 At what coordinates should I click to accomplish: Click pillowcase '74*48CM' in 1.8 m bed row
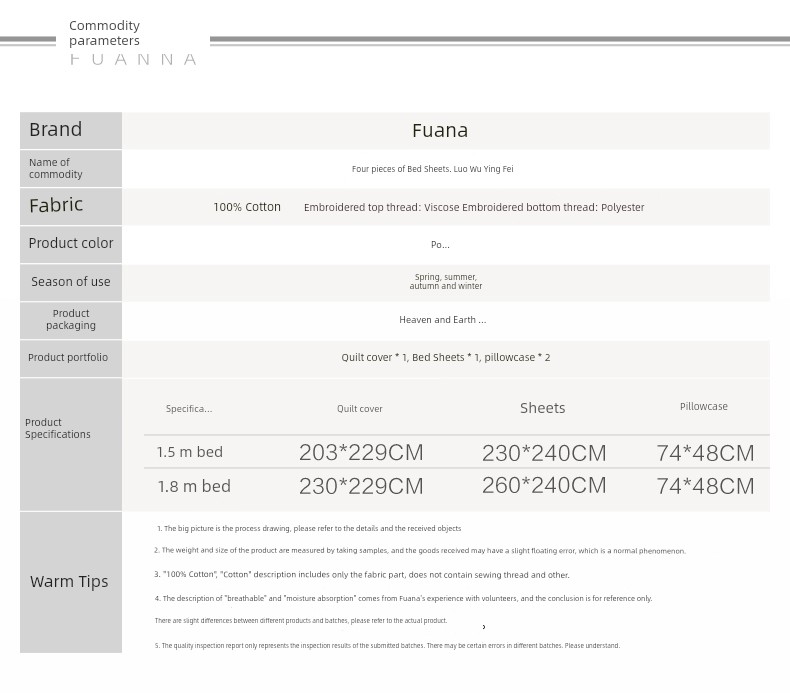(705, 486)
